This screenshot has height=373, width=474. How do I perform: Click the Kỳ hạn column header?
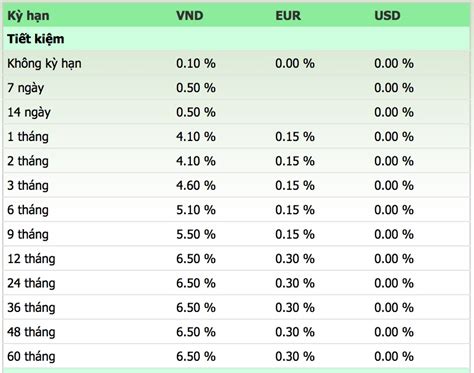coord(28,16)
